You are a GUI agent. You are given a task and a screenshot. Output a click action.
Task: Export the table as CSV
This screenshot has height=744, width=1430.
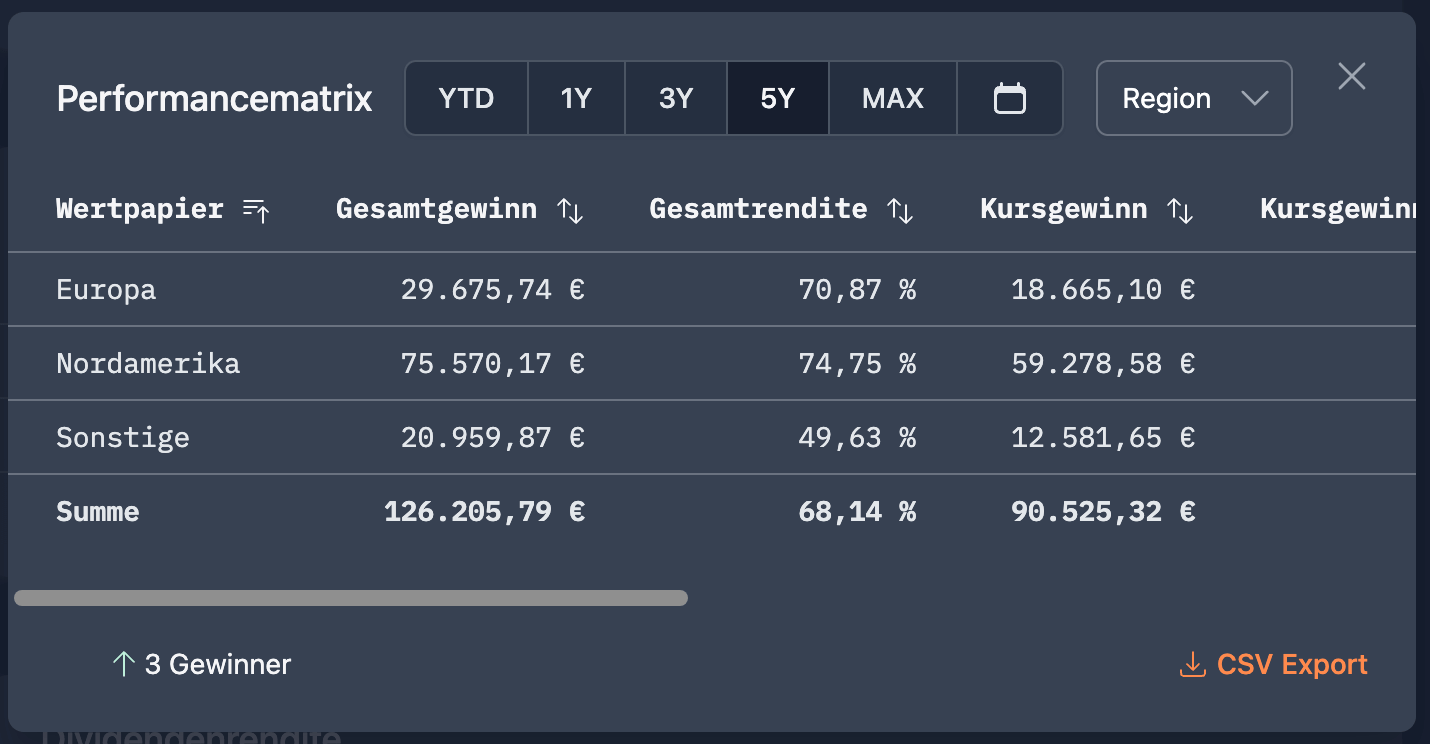pyautogui.click(x=1291, y=664)
